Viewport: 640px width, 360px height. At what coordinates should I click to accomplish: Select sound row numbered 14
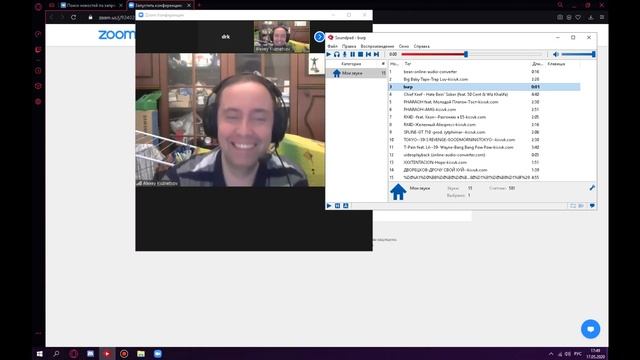coord(484,170)
